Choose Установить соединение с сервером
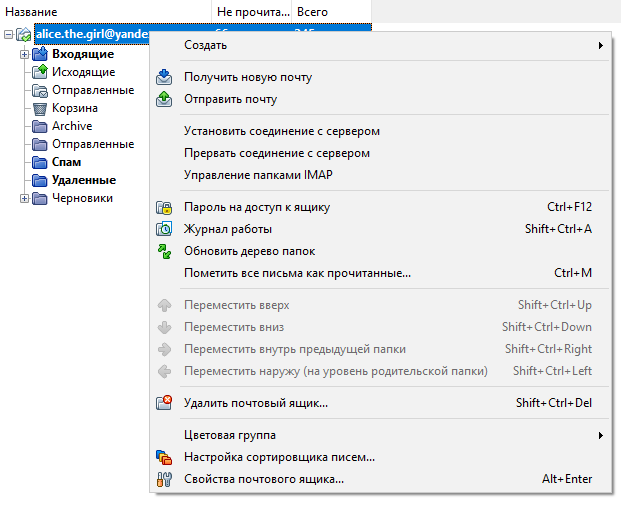The image size is (621, 513). (x=282, y=131)
